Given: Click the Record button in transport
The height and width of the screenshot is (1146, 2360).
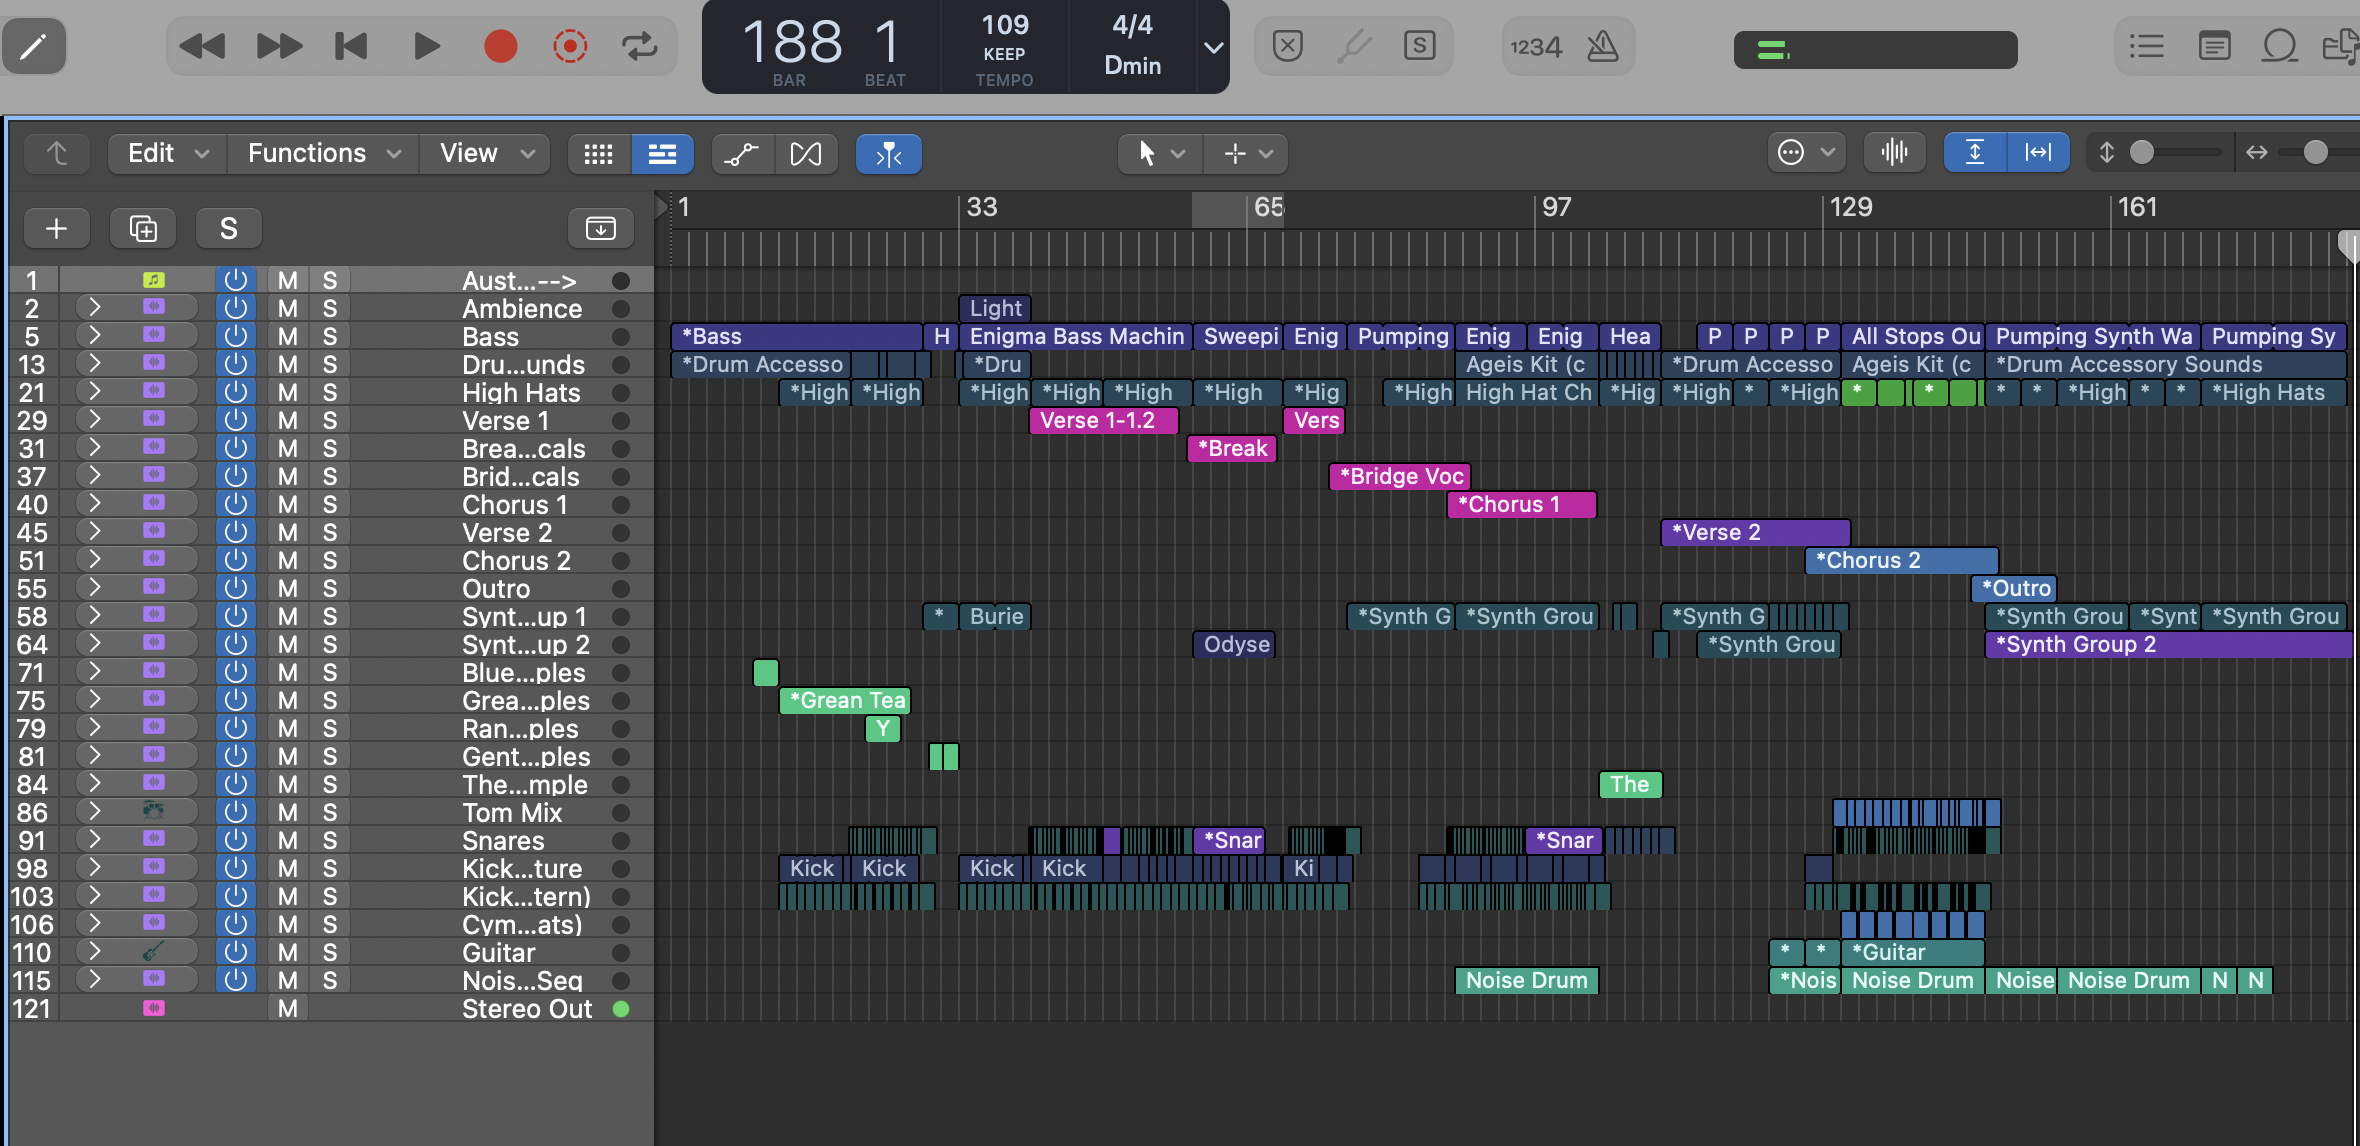Looking at the screenshot, I should click(500, 46).
